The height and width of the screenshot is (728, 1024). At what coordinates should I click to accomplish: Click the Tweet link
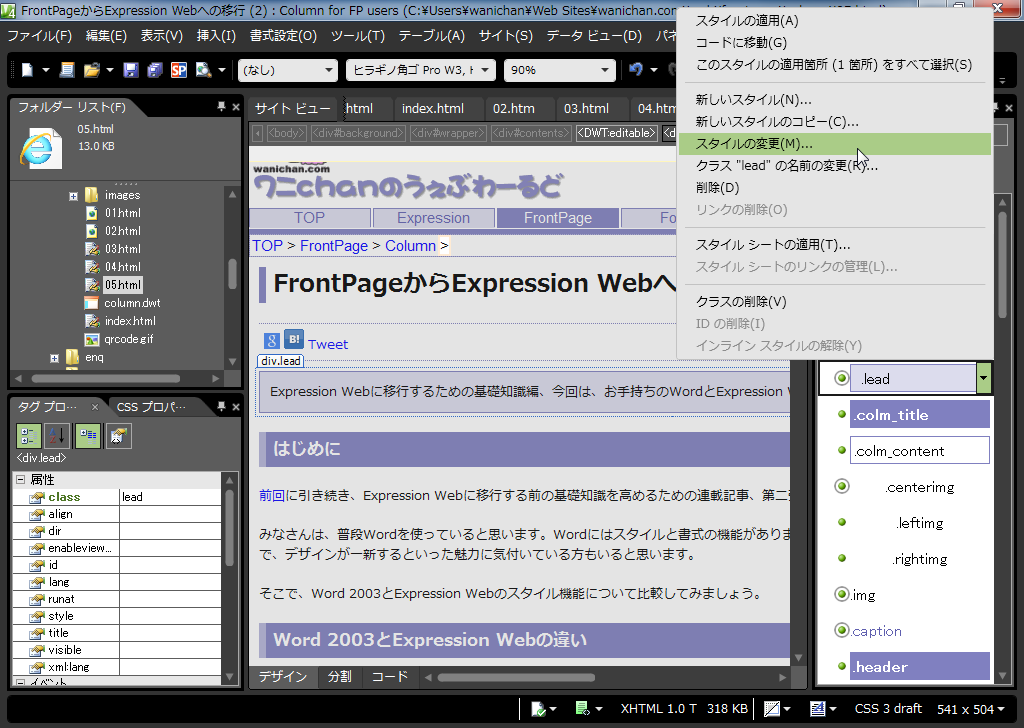click(x=328, y=344)
